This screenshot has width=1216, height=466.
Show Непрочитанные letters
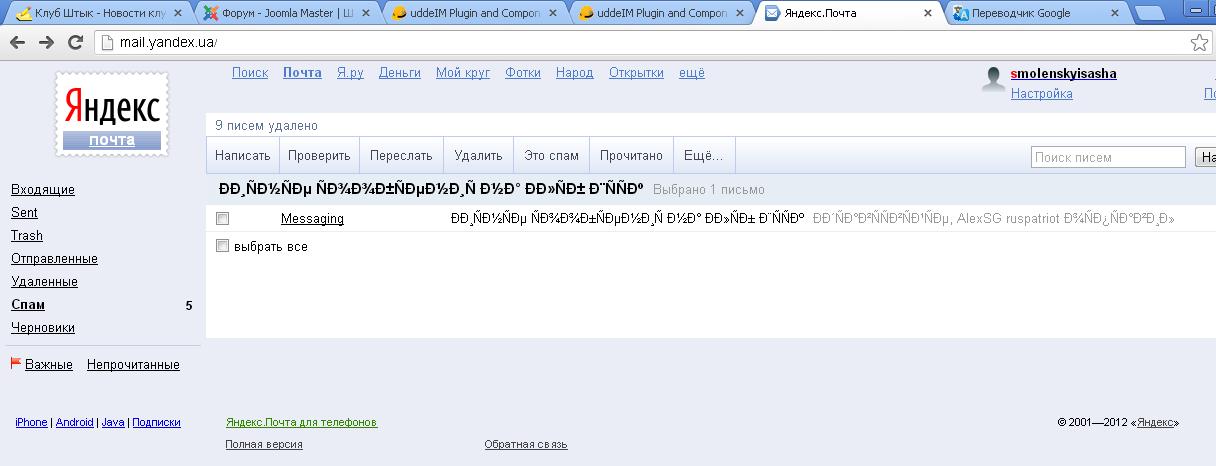133,365
